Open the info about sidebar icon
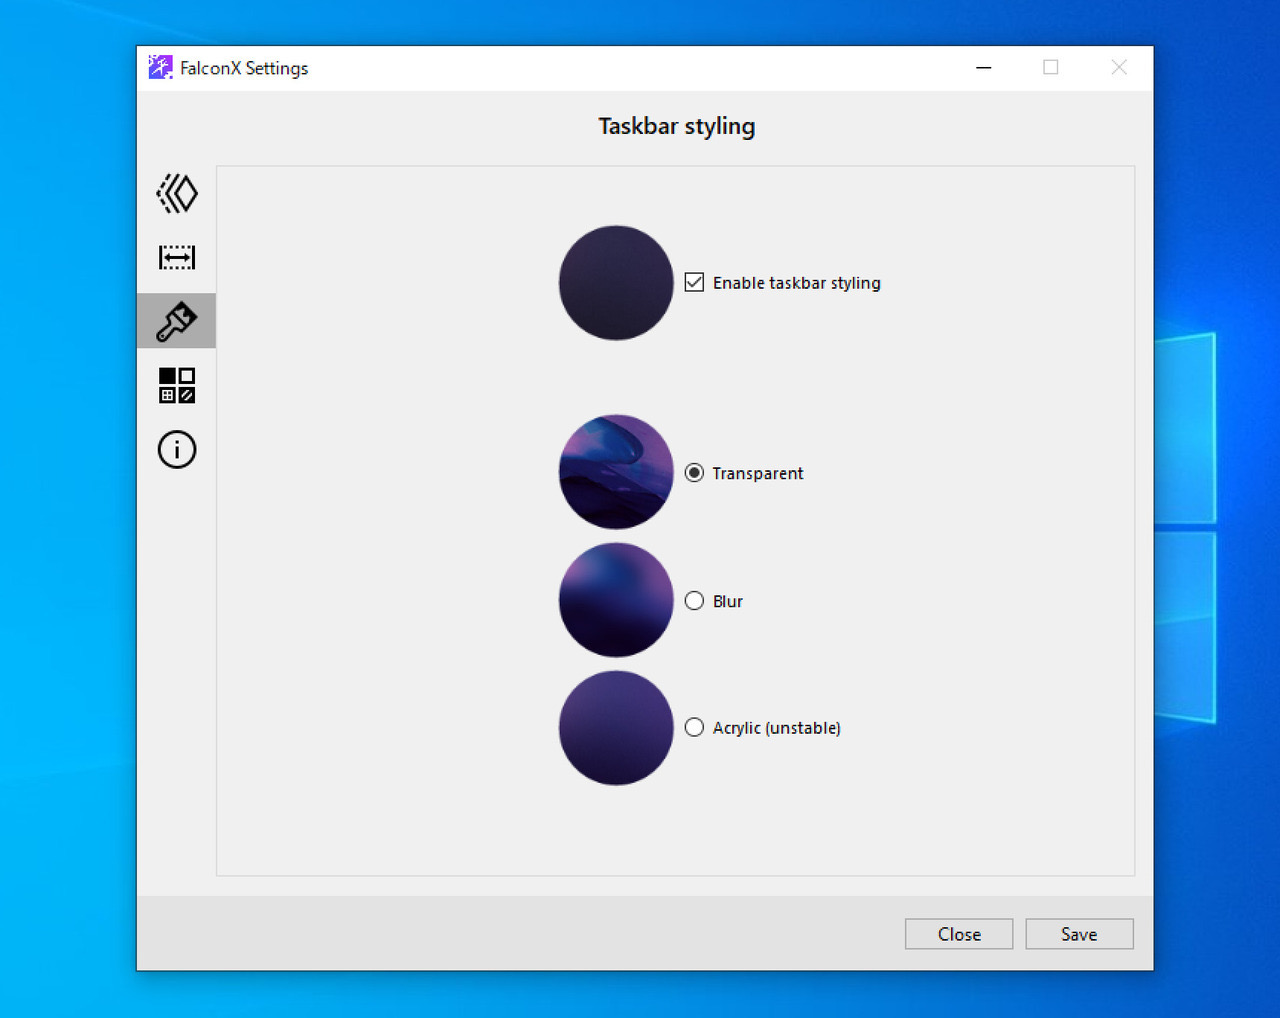 pyautogui.click(x=177, y=449)
